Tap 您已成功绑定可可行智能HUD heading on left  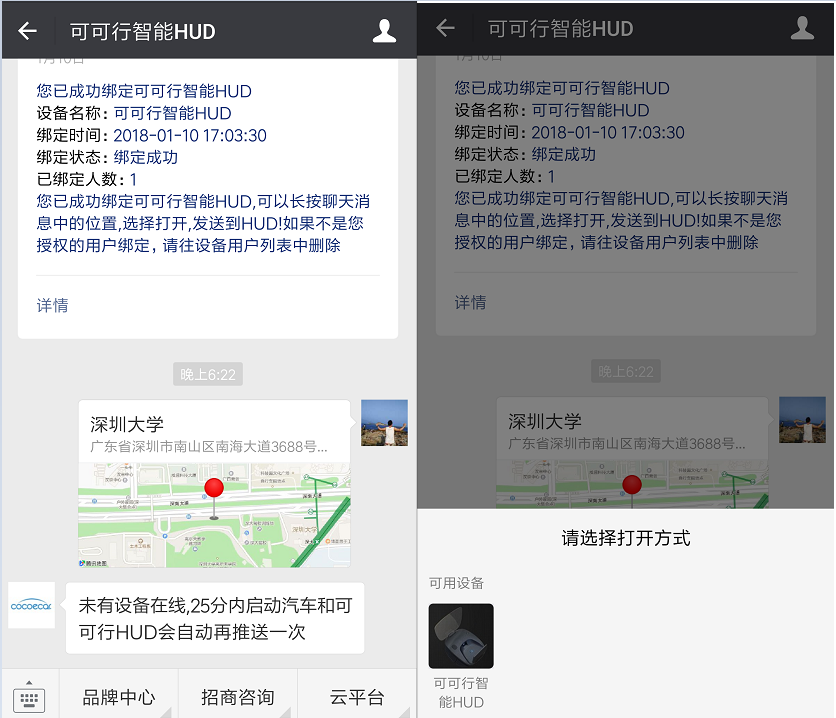coord(144,91)
